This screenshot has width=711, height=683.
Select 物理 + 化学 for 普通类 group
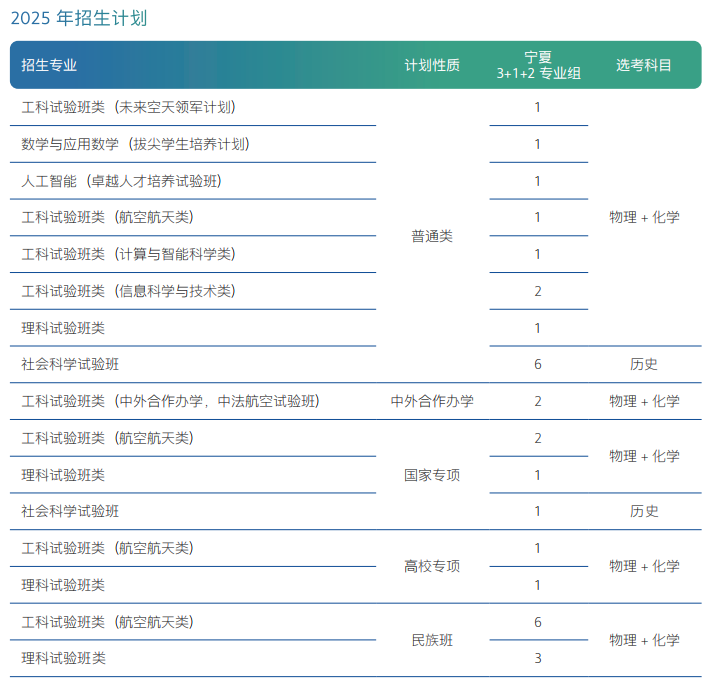pyautogui.click(x=644, y=218)
